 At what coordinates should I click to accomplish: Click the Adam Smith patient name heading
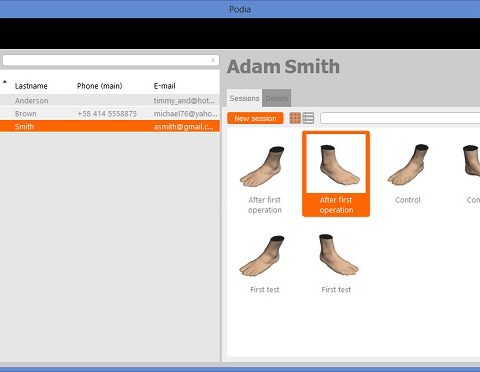click(283, 66)
